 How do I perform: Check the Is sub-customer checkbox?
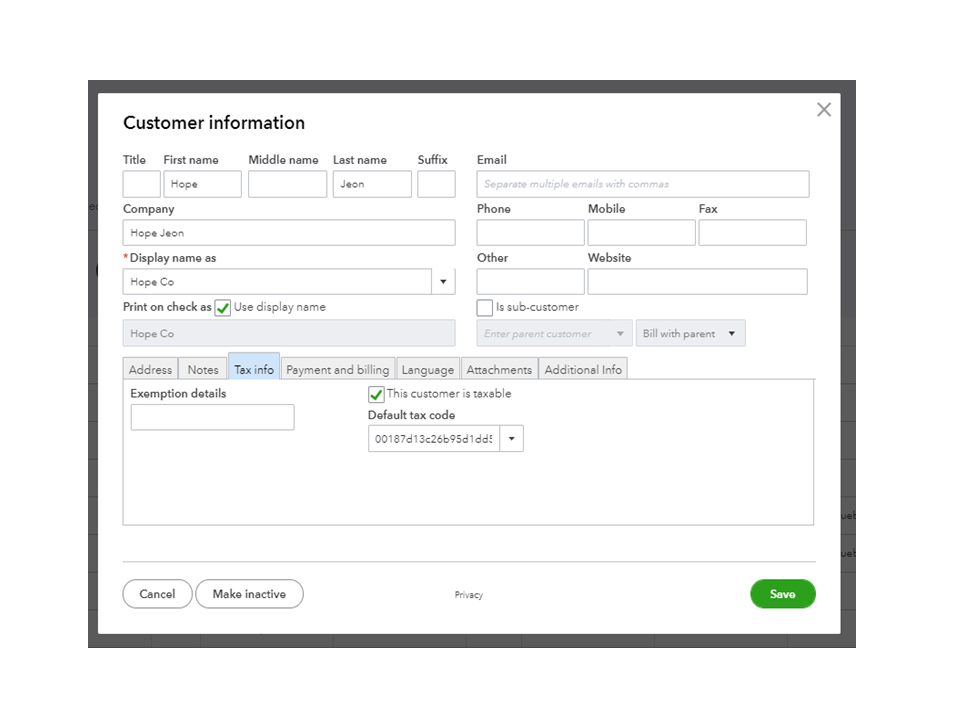coord(484,308)
